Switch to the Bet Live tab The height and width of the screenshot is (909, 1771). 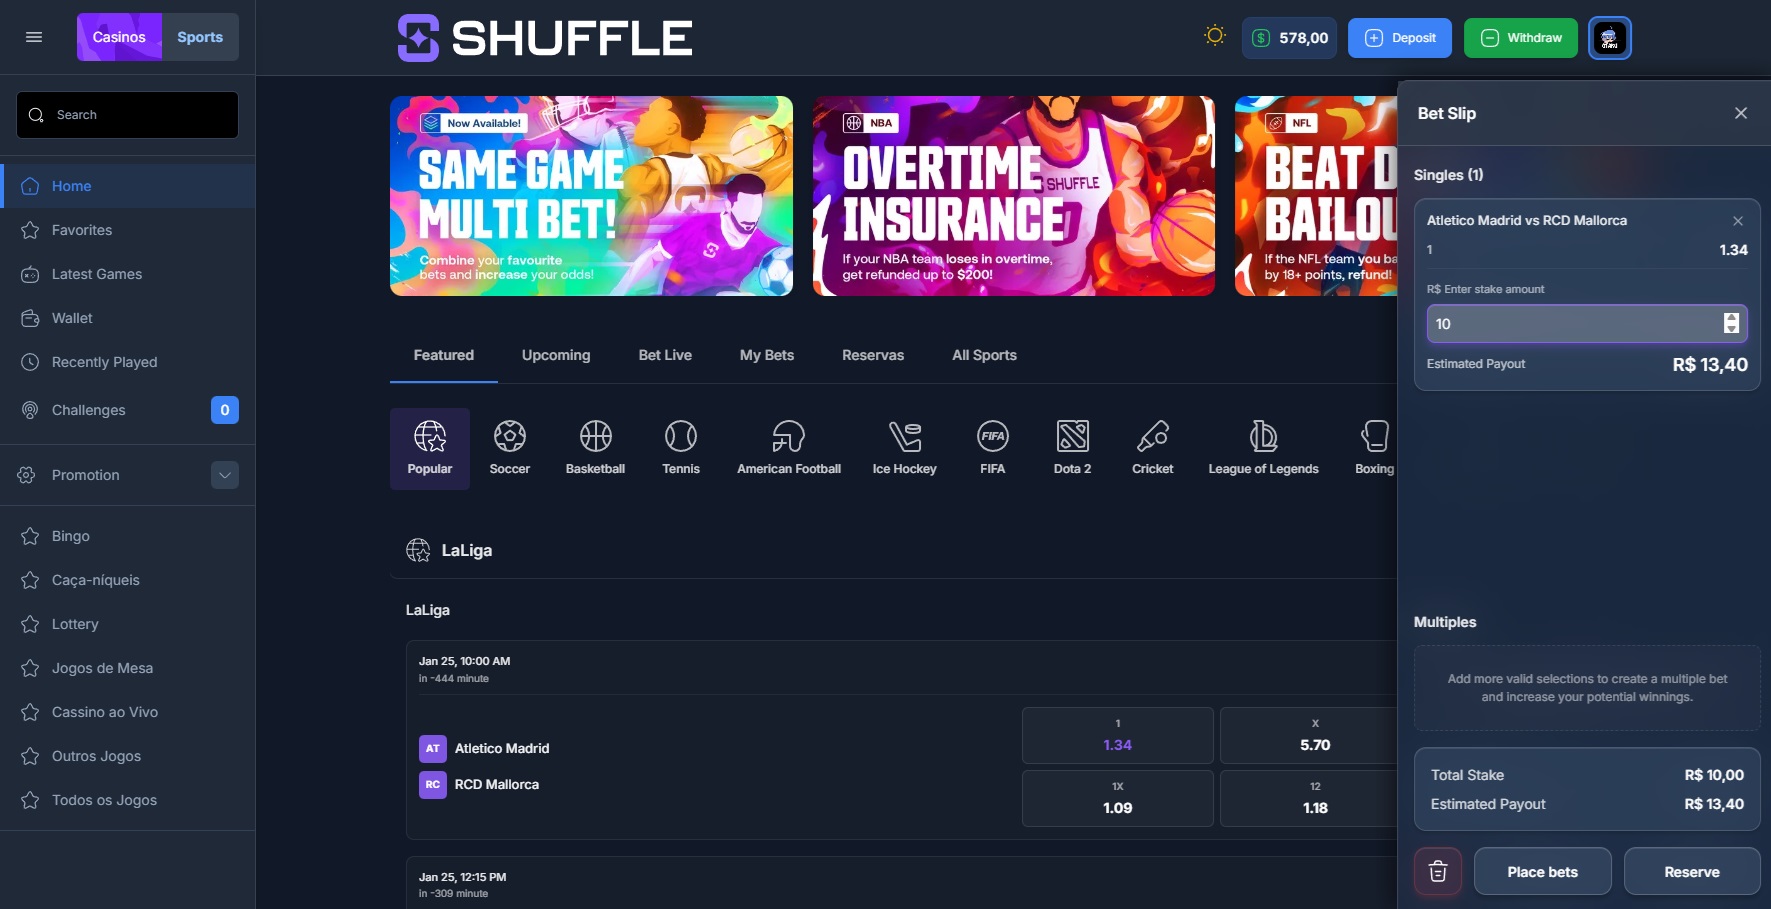point(665,355)
